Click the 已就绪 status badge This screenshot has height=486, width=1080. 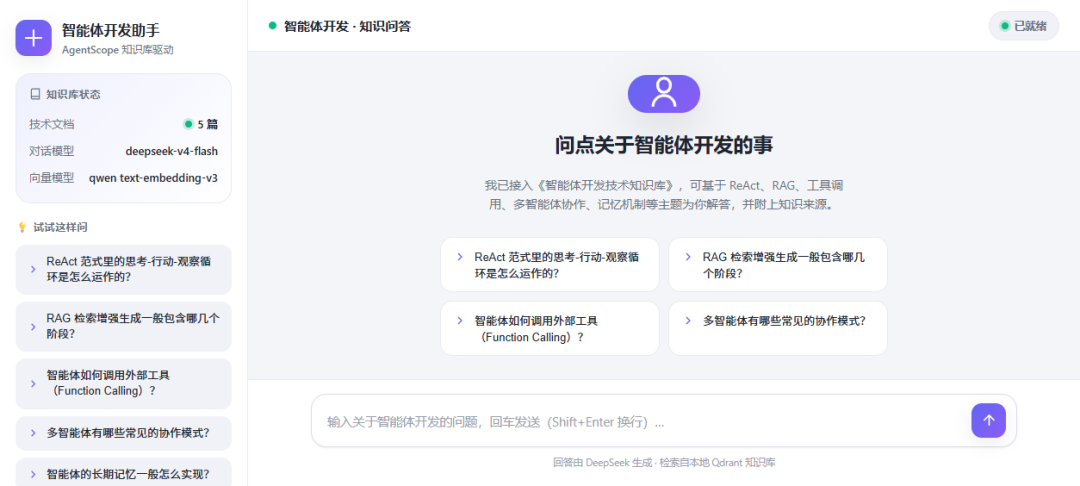(1024, 26)
